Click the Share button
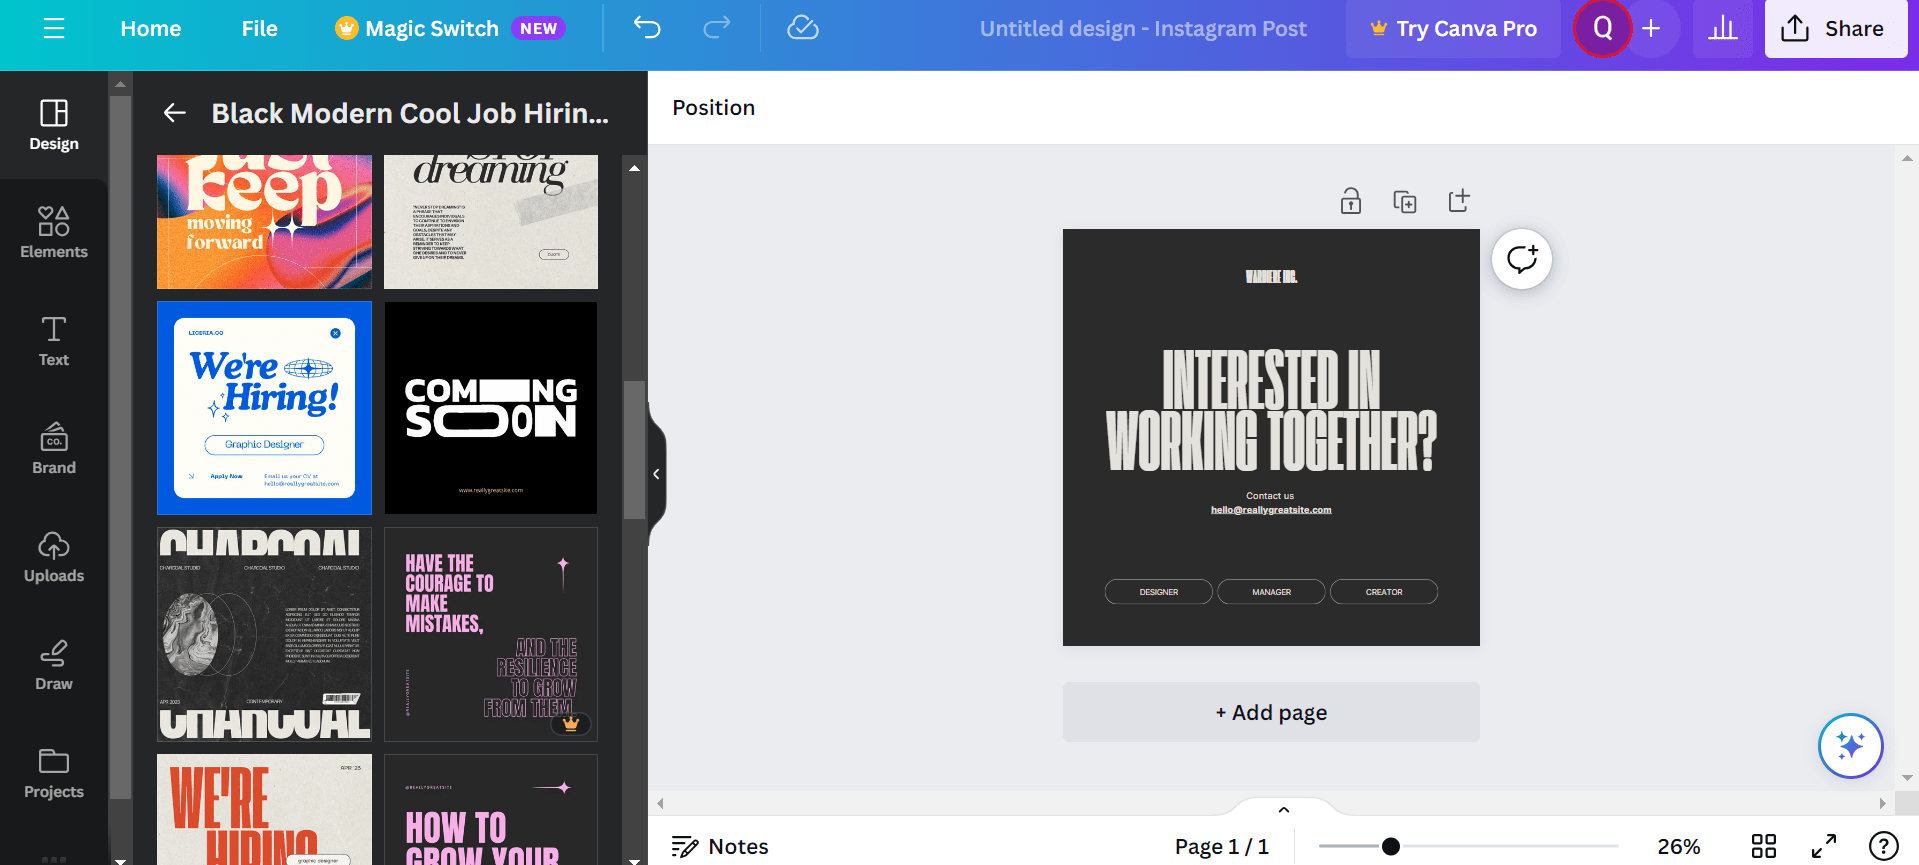The image size is (1919, 865). [x=1835, y=28]
